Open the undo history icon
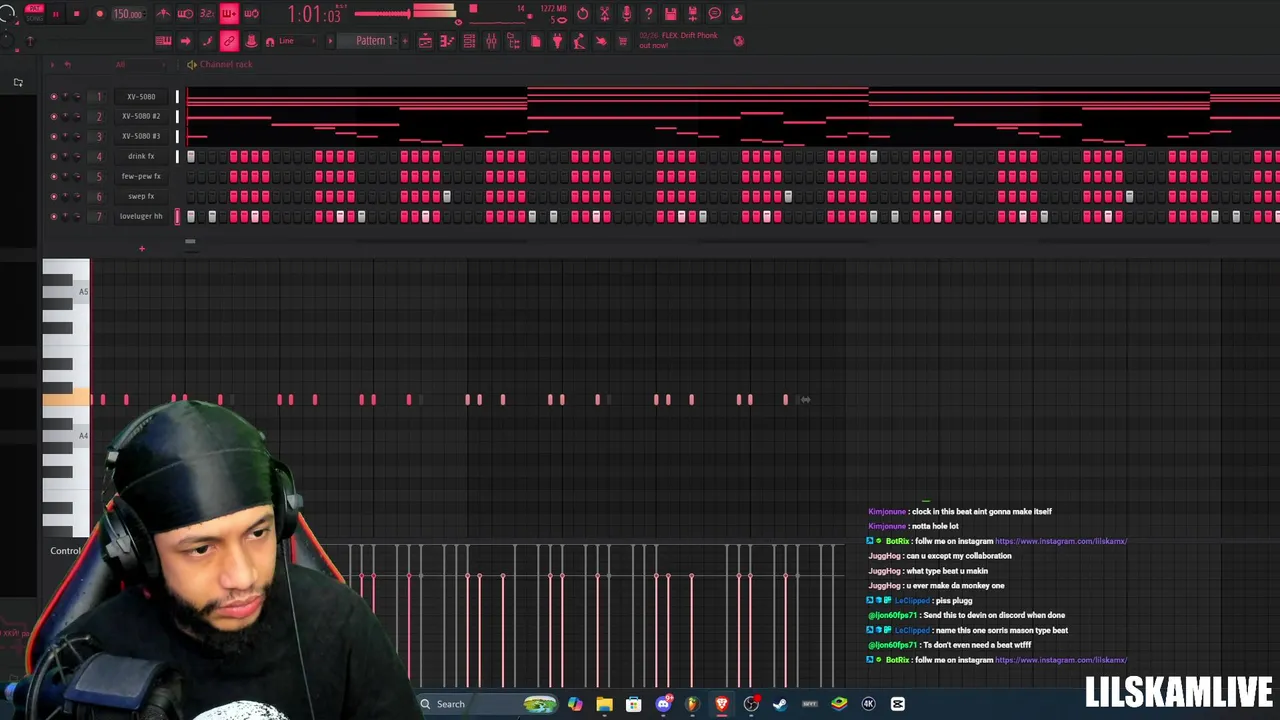The height and width of the screenshot is (720, 1280). coord(583,14)
